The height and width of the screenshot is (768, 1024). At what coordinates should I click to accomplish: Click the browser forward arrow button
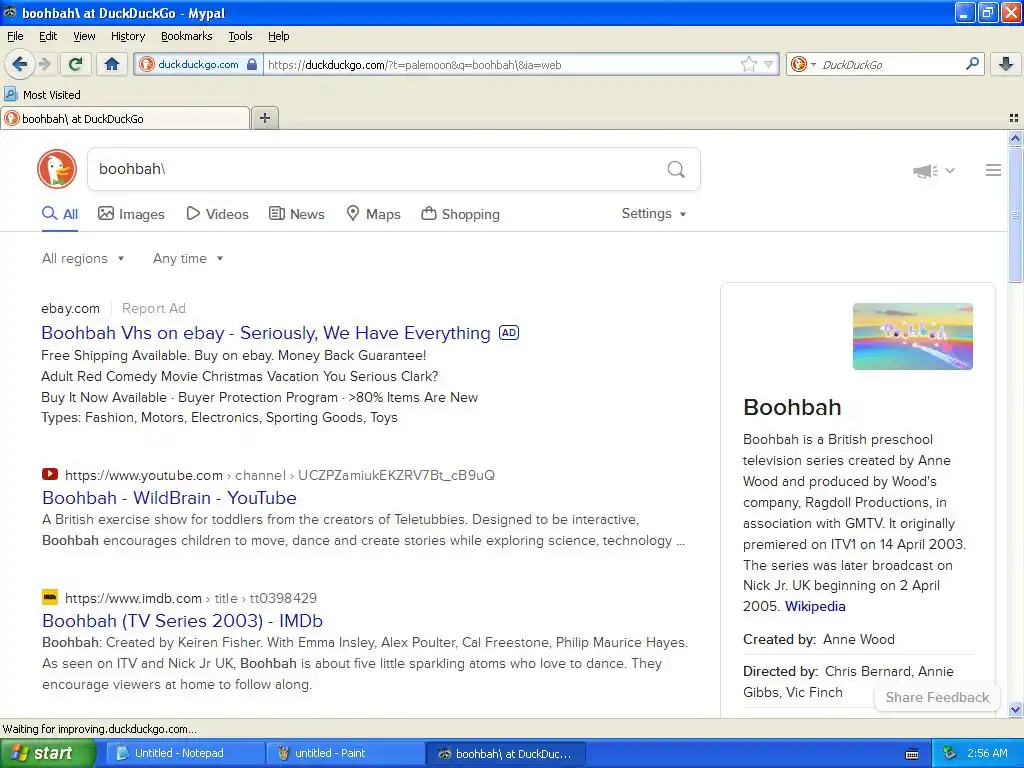pyautogui.click(x=45, y=64)
